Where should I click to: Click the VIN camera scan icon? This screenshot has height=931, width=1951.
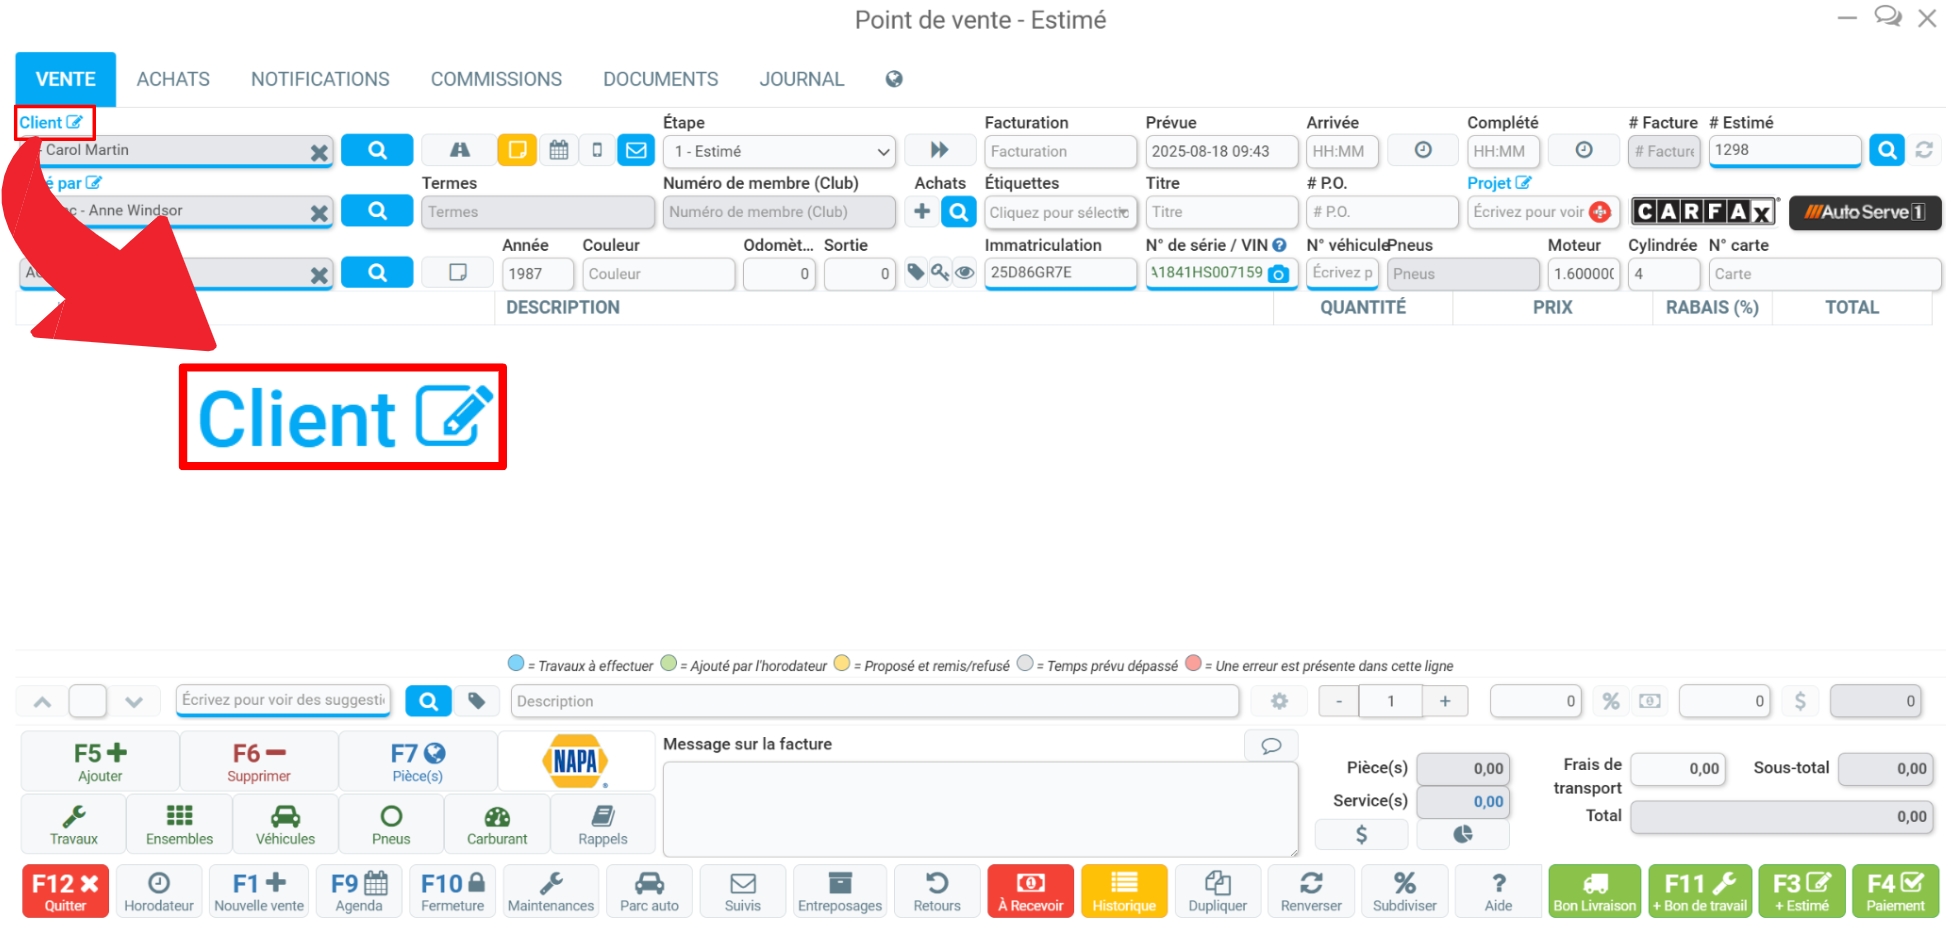click(x=1278, y=274)
